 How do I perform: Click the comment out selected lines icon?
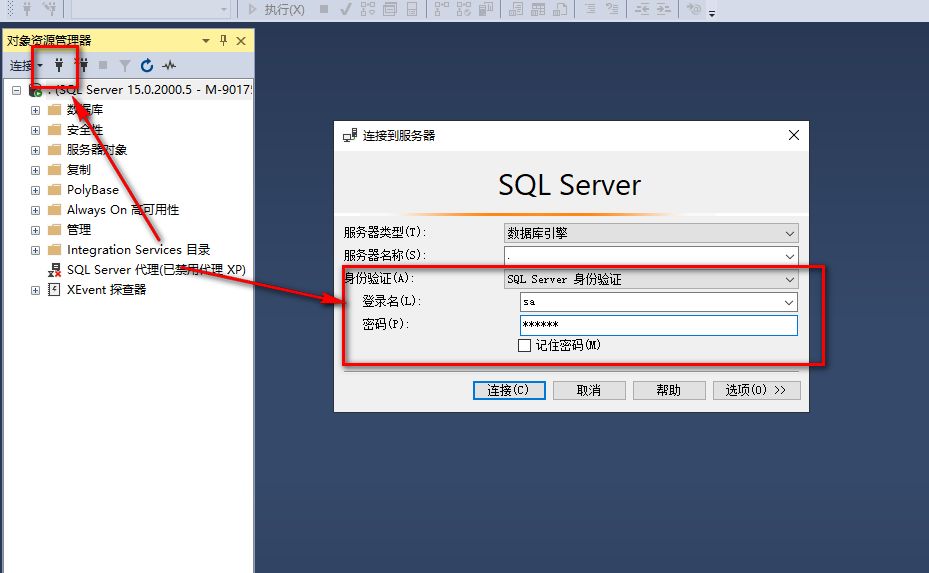[590, 9]
